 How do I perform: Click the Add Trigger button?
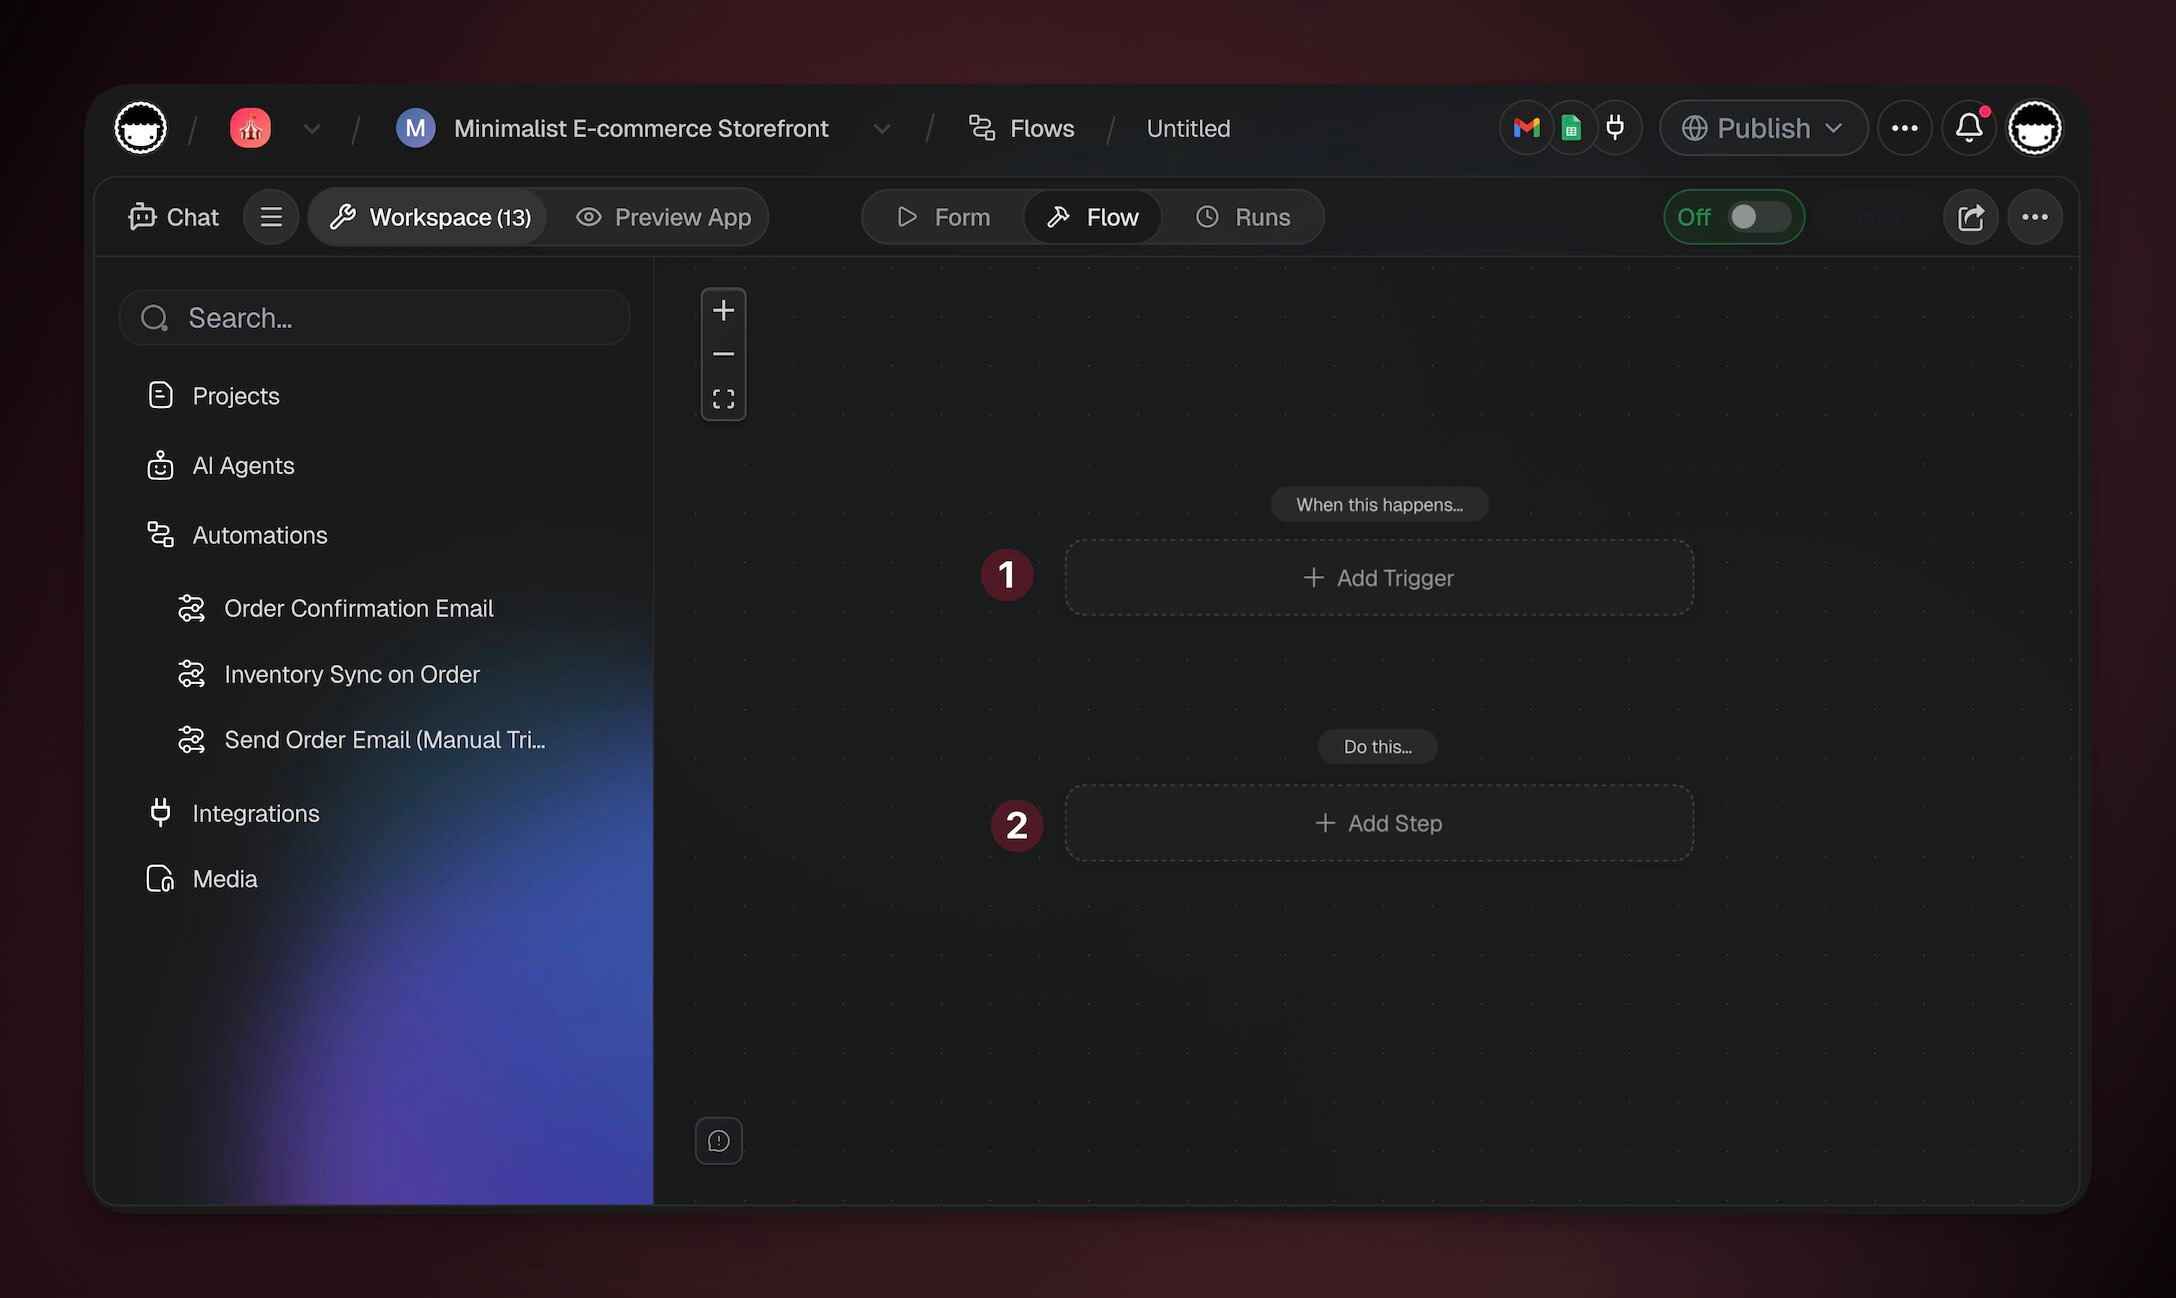click(x=1378, y=578)
